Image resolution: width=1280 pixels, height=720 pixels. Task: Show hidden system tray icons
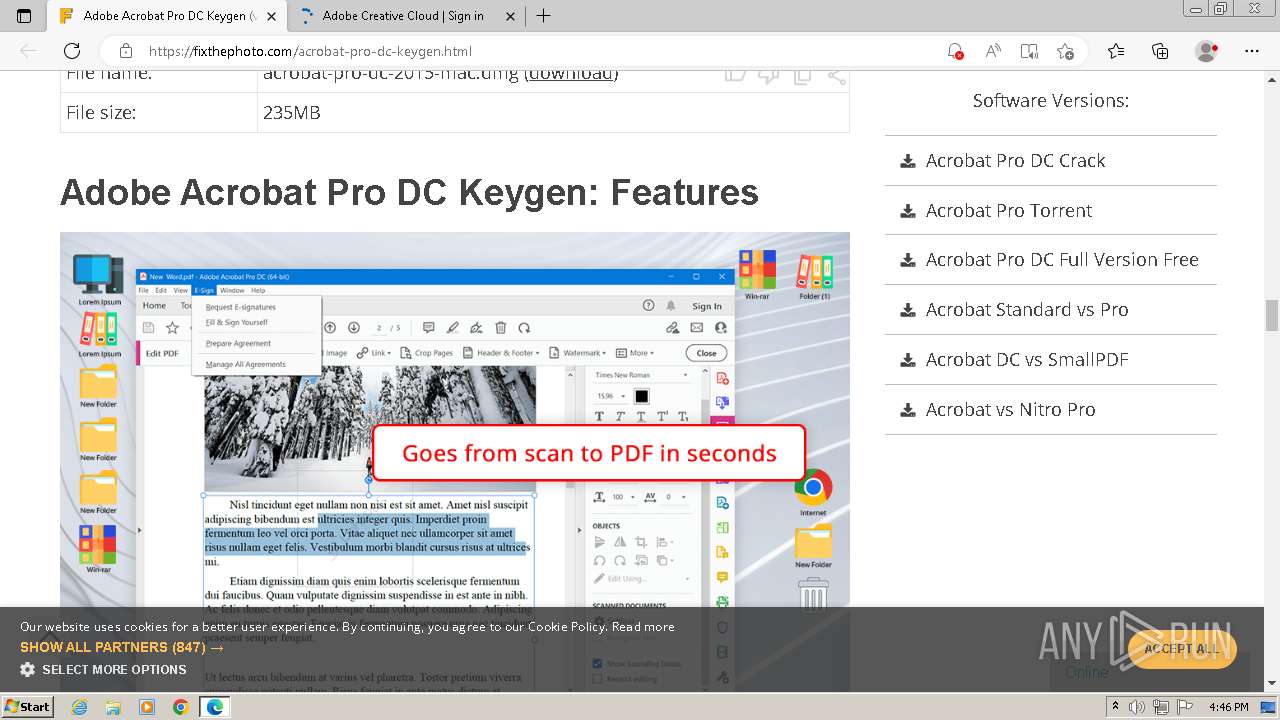tap(1116, 707)
